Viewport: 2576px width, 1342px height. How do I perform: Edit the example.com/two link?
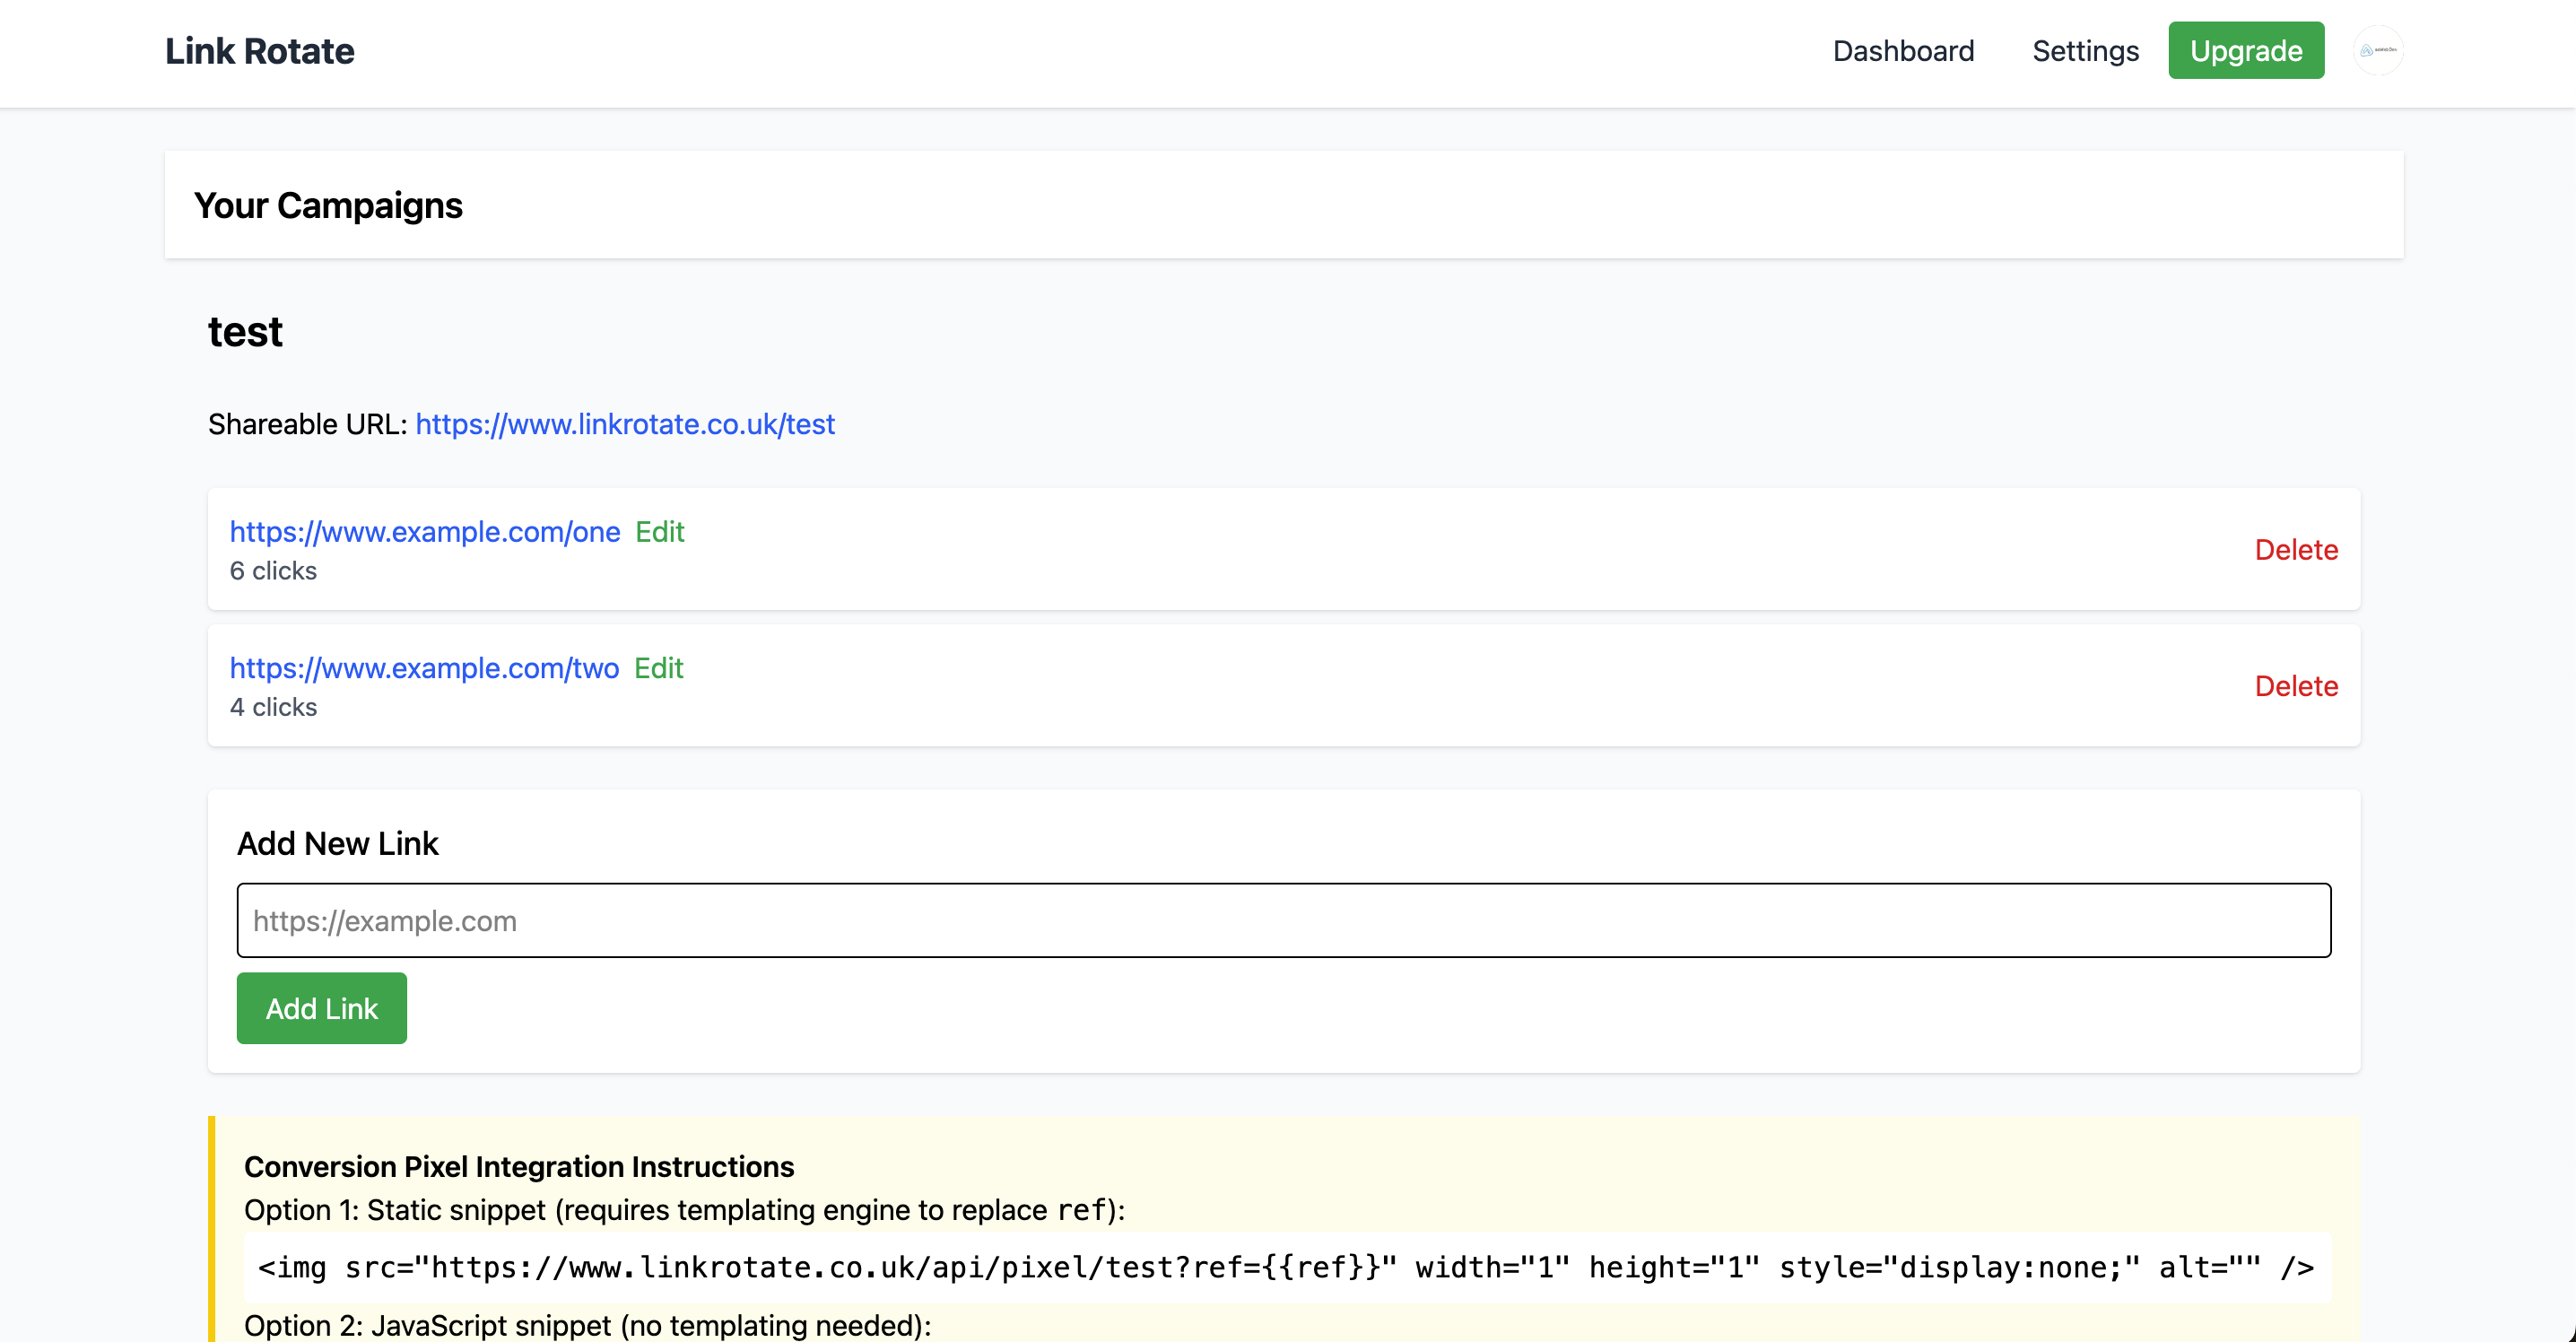click(658, 668)
